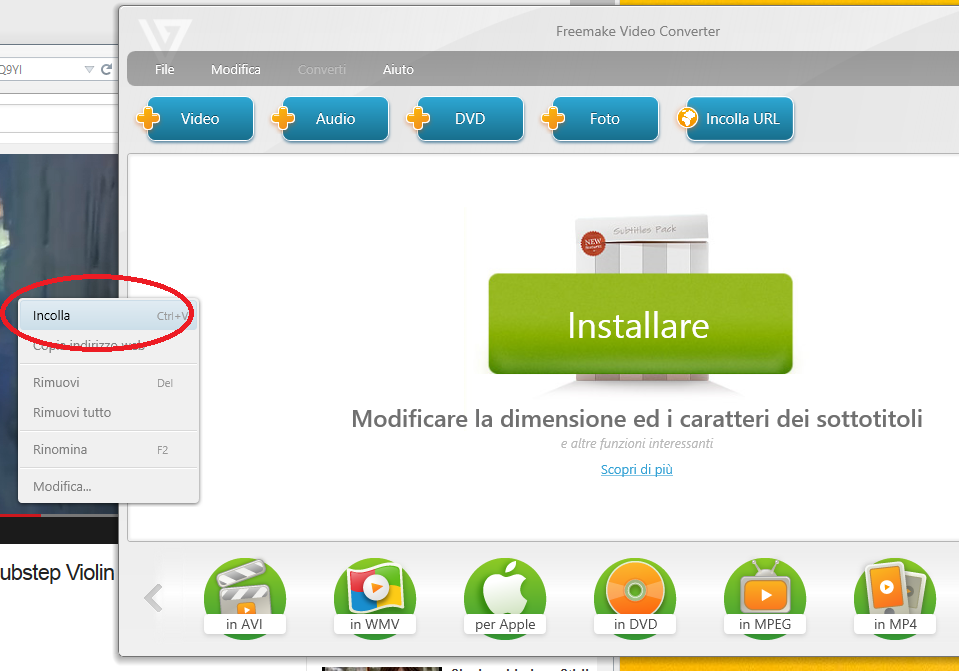Select Rimuovi tutto in context menu
Screen dimensions: 959x671
[108, 412]
